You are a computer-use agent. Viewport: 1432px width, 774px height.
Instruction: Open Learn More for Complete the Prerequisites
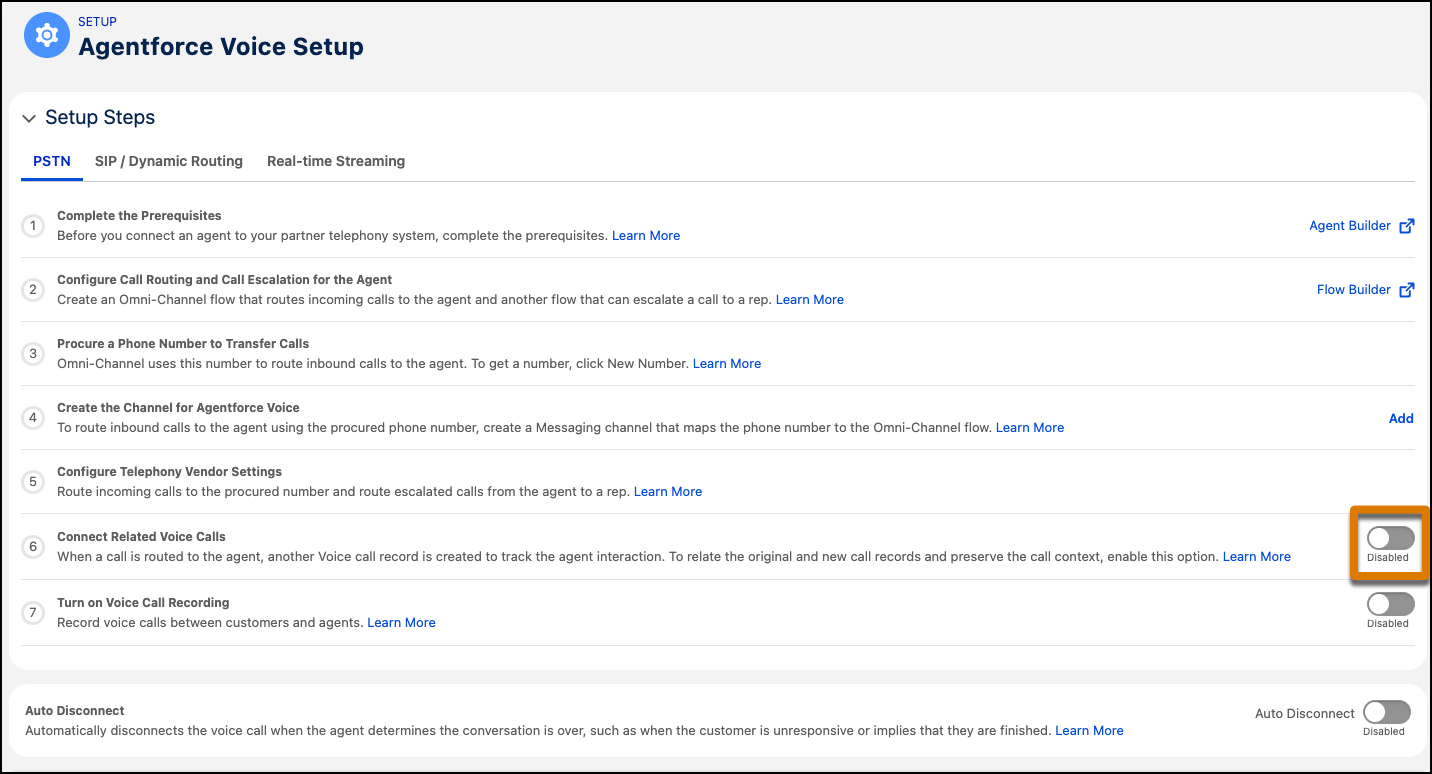[646, 236]
